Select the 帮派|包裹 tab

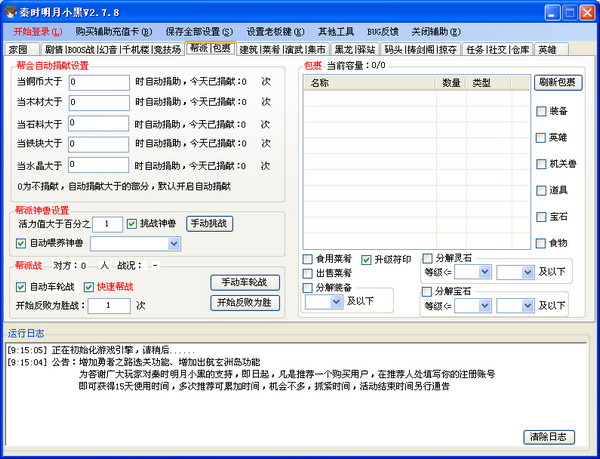(210, 48)
